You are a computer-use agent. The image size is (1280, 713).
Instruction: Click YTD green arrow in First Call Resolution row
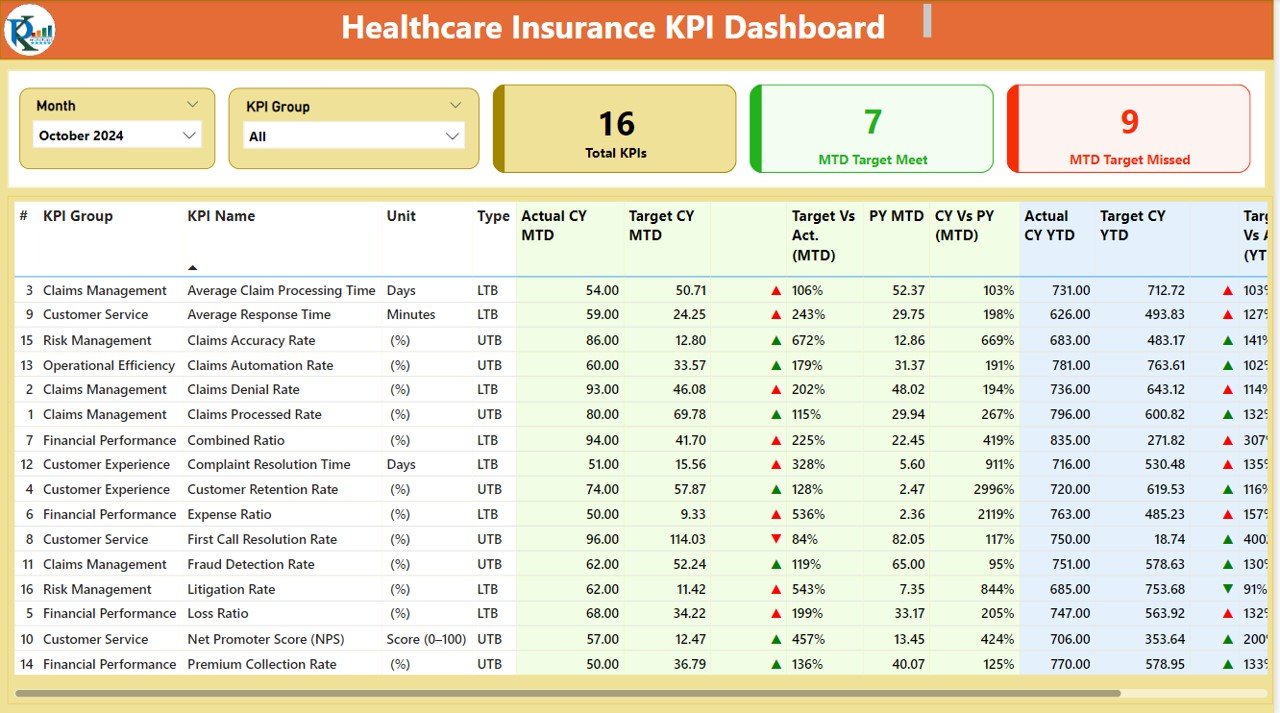point(1228,540)
